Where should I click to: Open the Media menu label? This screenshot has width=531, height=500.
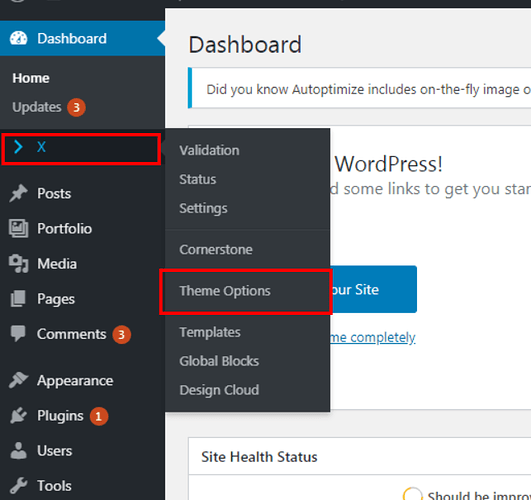57,264
